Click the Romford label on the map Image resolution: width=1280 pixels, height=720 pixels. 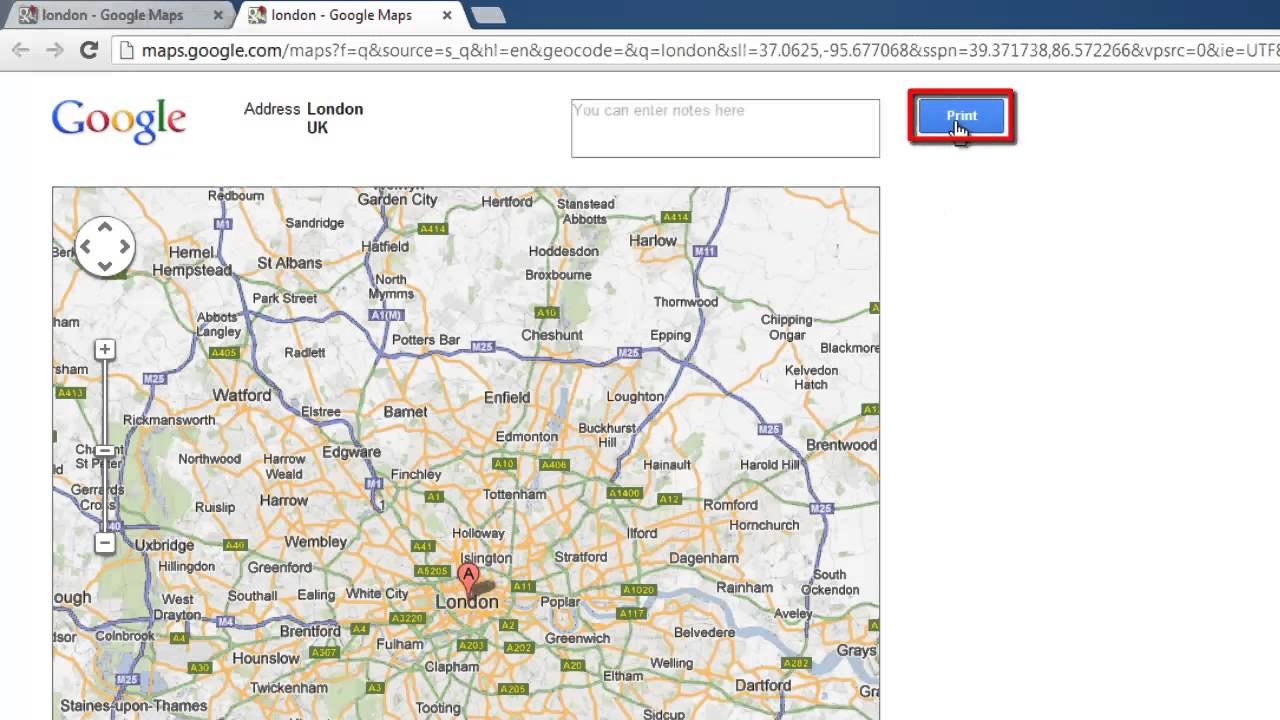[x=730, y=505]
